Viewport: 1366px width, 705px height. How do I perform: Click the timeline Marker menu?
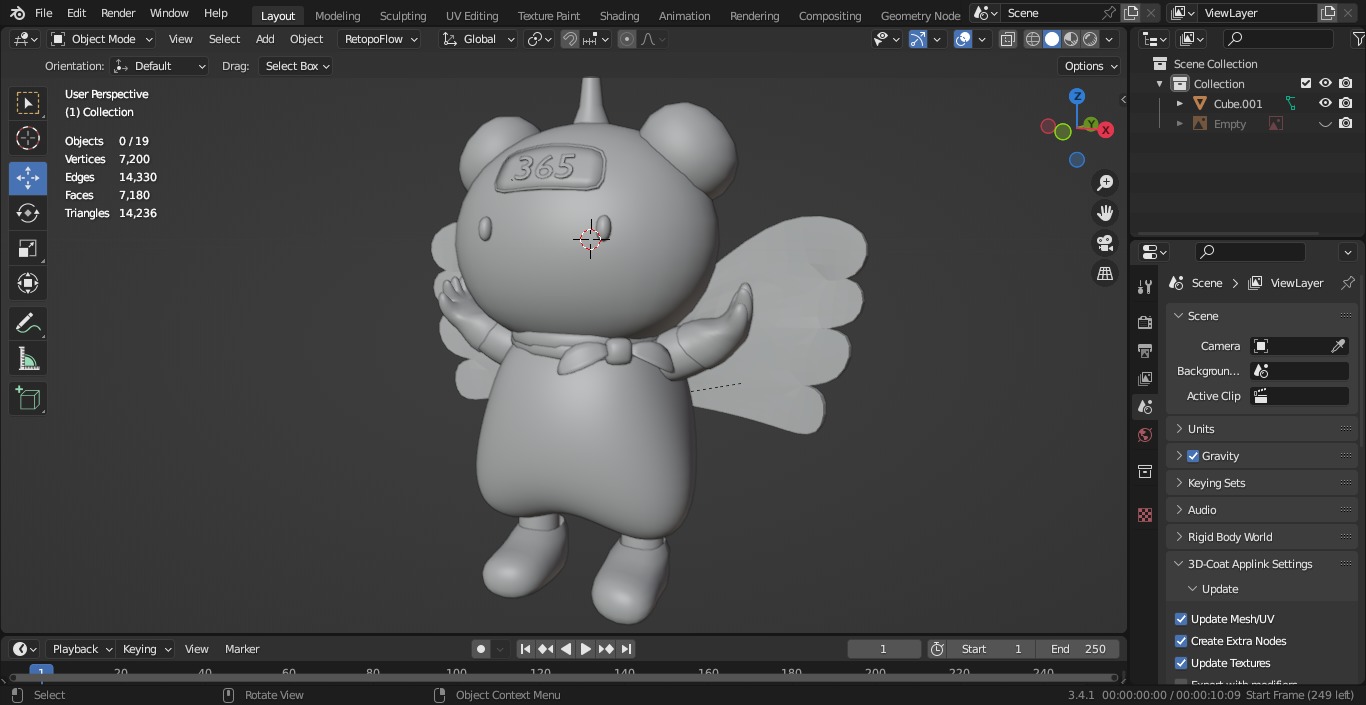tap(242, 649)
